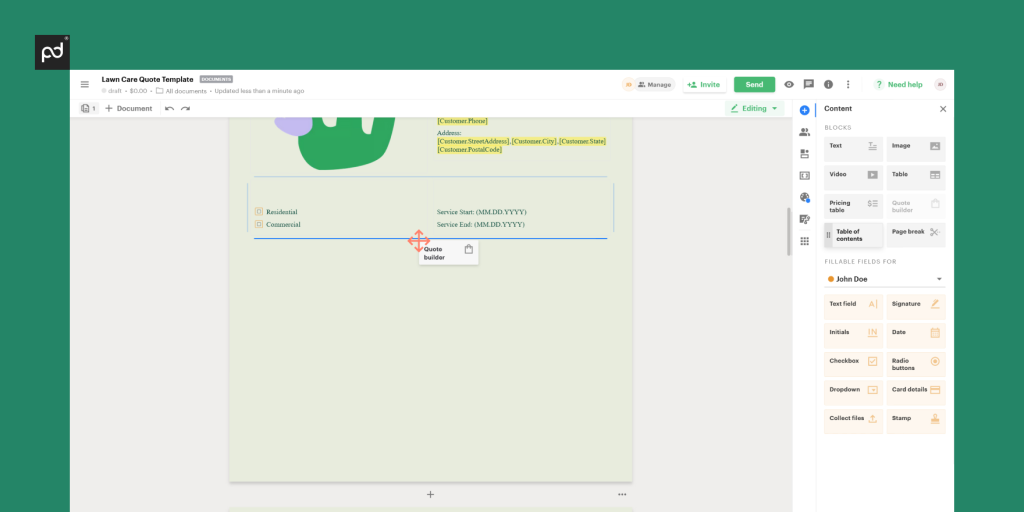This screenshot has width=1024, height=512.
Task: Open the three-dot more options menu
Action: [x=848, y=84]
